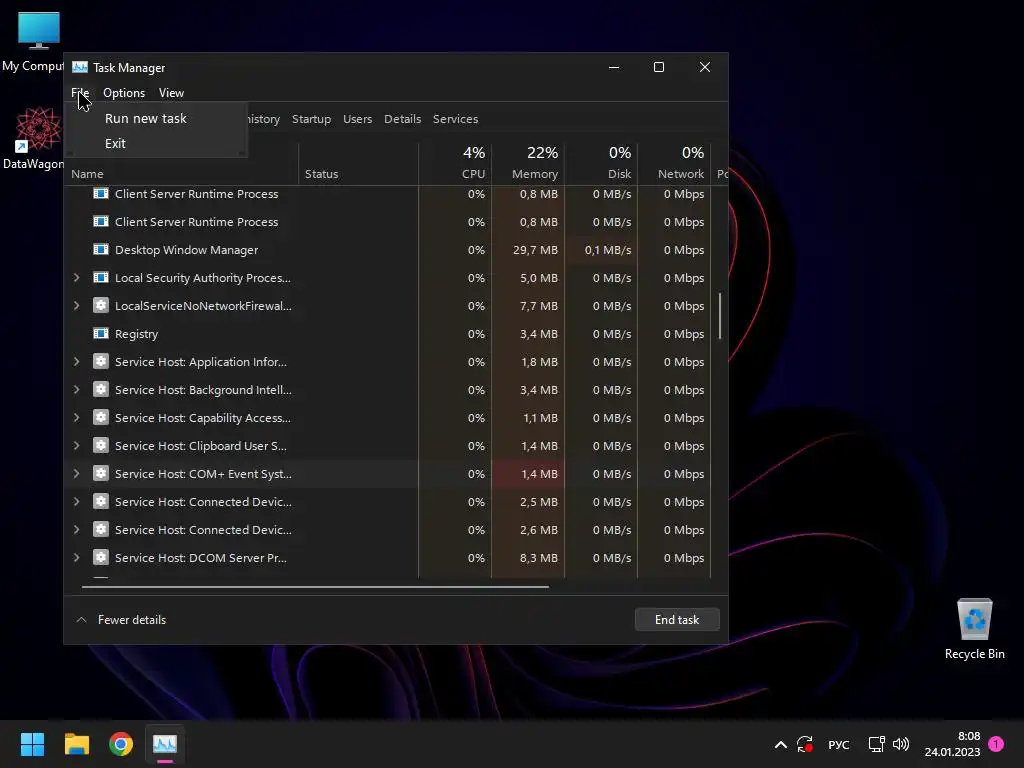
Task: Expand Local Security Authority Process row
Action: [76, 278]
